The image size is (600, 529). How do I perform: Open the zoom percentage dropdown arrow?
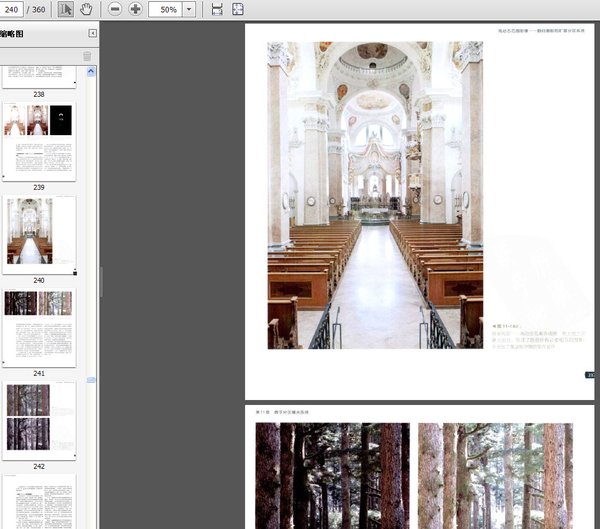point(189,9)
